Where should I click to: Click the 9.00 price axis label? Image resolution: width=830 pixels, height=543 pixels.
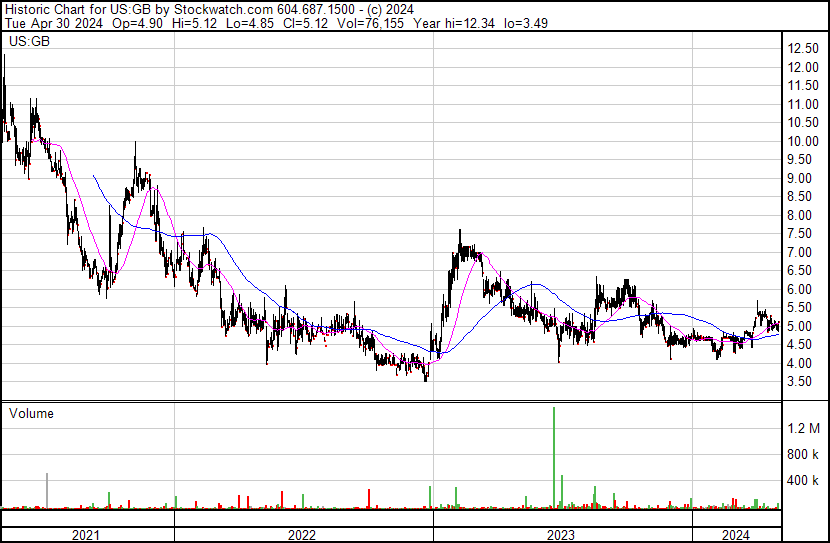(x=799, y=178)
